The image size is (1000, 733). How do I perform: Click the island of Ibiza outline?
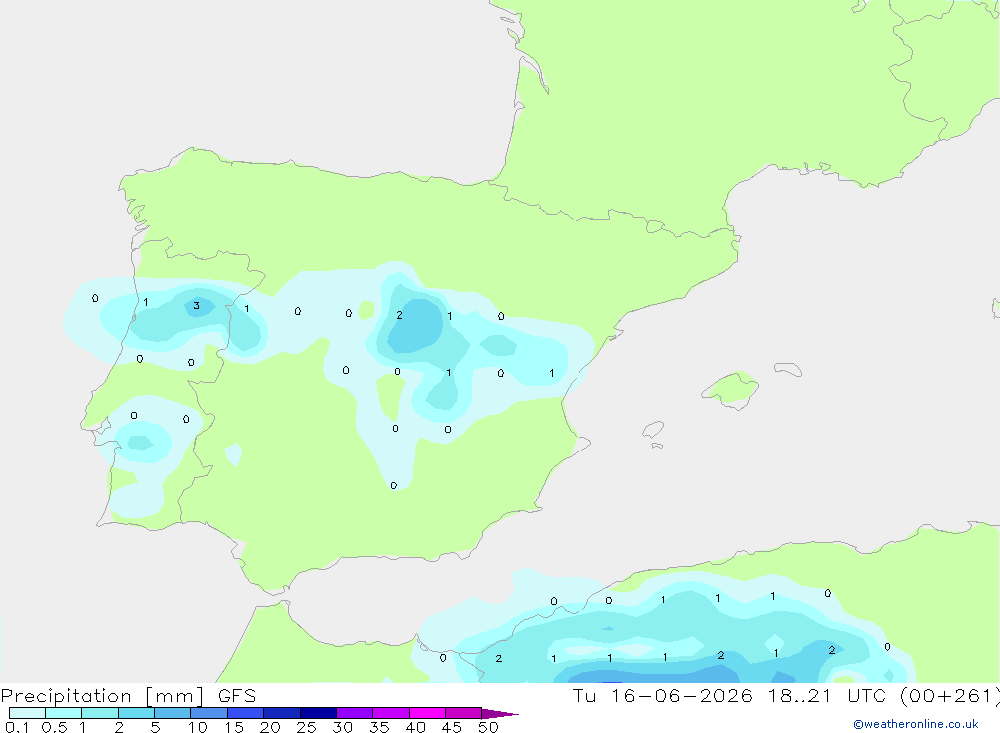653,430
